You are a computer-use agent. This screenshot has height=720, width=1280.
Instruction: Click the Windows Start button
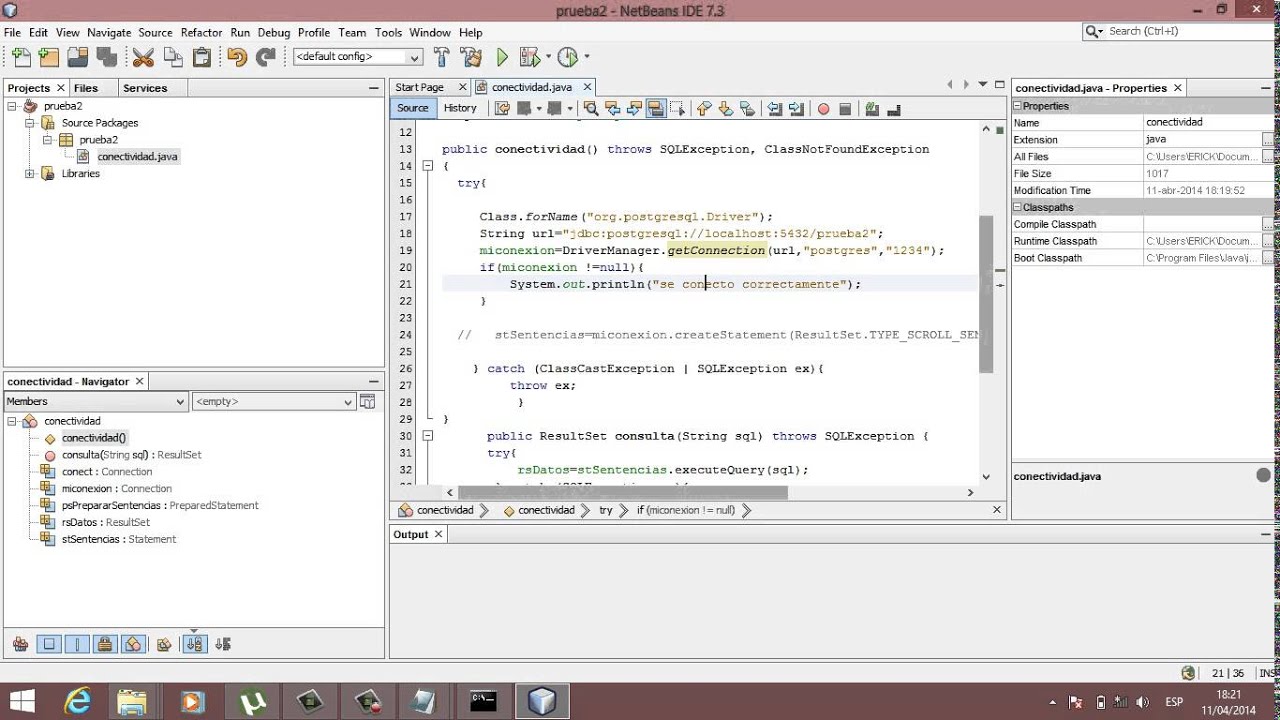(x=22, y=701)
